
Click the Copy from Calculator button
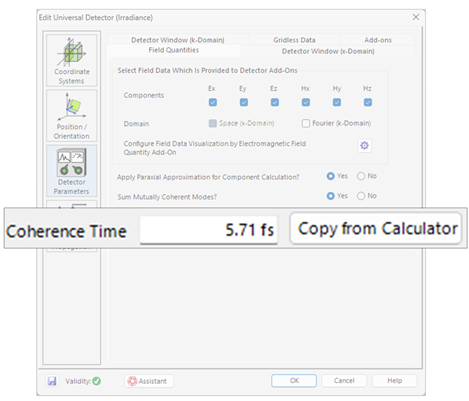[376, 229]
